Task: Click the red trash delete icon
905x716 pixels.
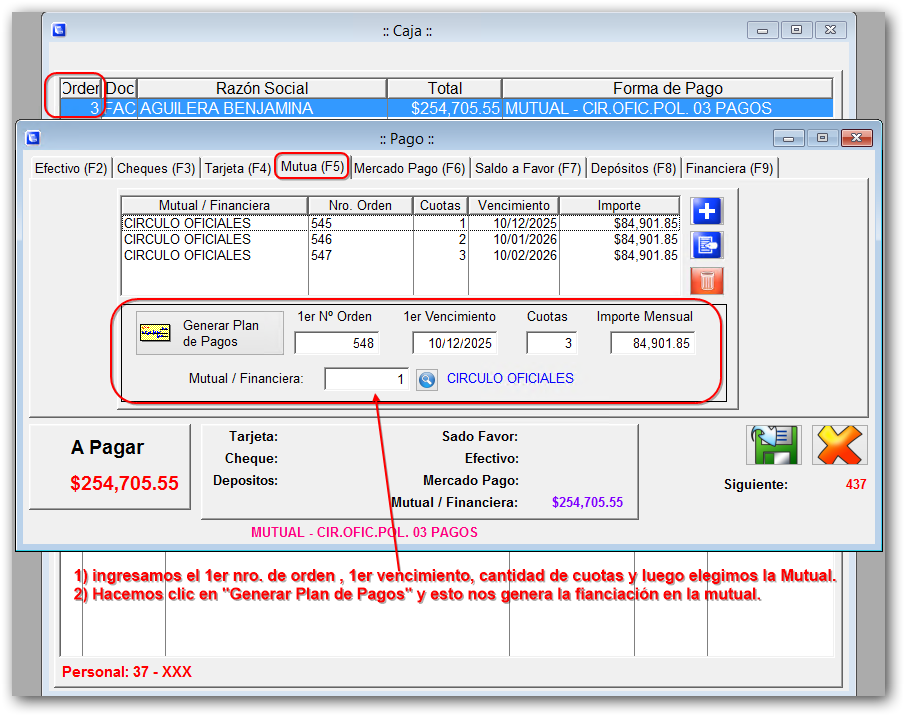Action: (707, 280)
